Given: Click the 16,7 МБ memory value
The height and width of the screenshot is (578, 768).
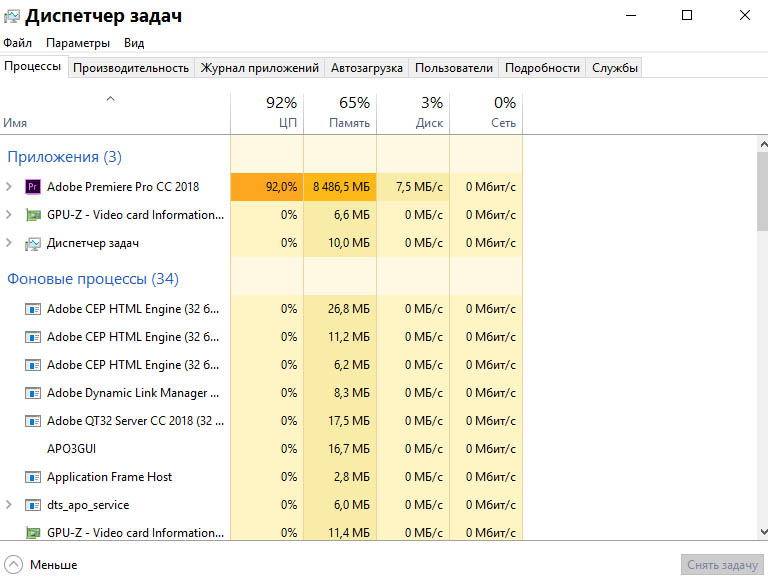Looking at the screenshot, I should (349, 449).
